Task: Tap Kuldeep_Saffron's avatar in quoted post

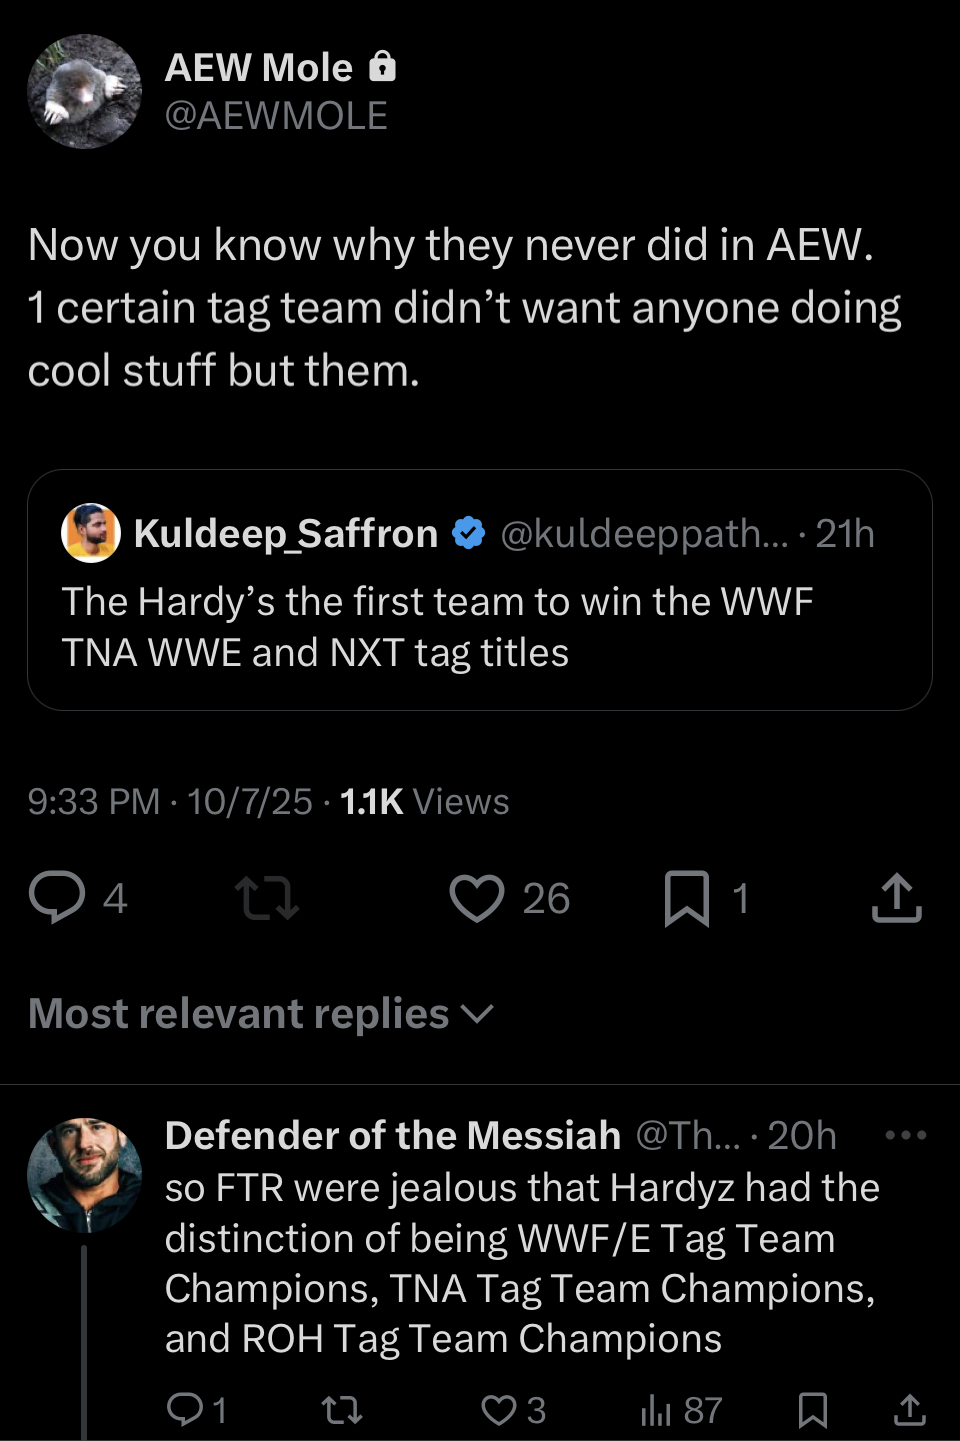Action: tap(91, 533)
